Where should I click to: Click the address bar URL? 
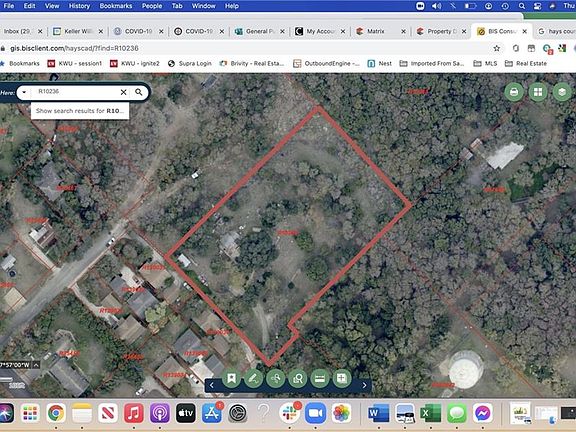pos(74,48)
